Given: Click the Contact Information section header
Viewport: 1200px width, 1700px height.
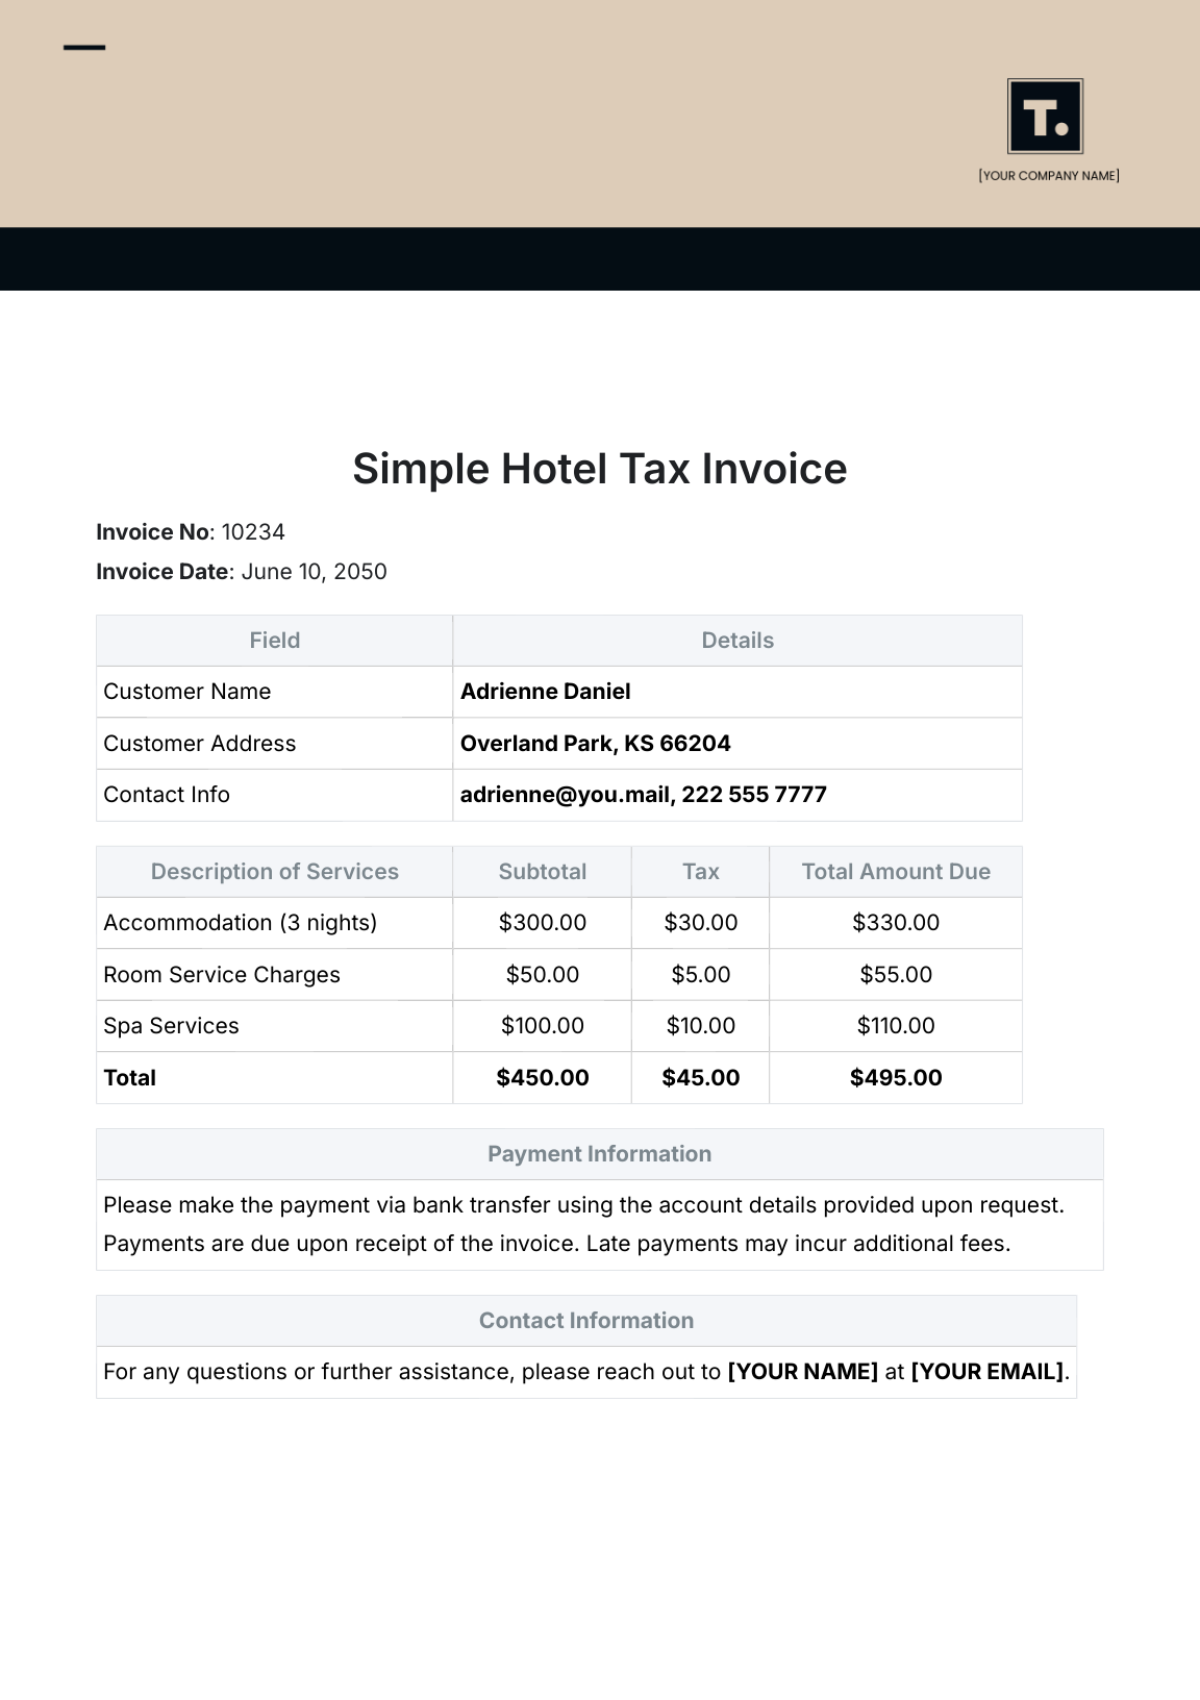Looking at the screenshot, I should pos(586,1320).
